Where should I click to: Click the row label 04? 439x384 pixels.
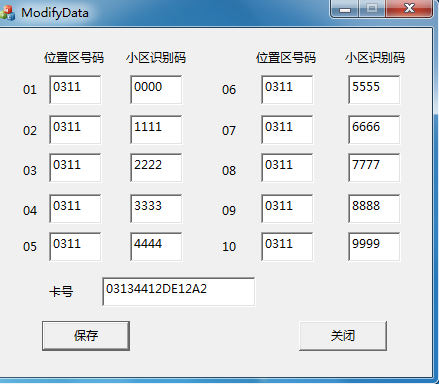30,211
